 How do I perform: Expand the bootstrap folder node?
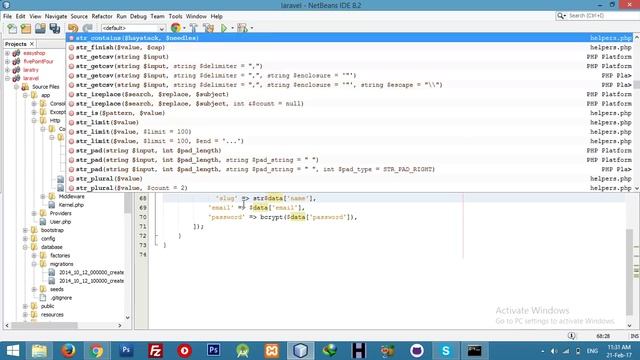[x=25, y=230]
